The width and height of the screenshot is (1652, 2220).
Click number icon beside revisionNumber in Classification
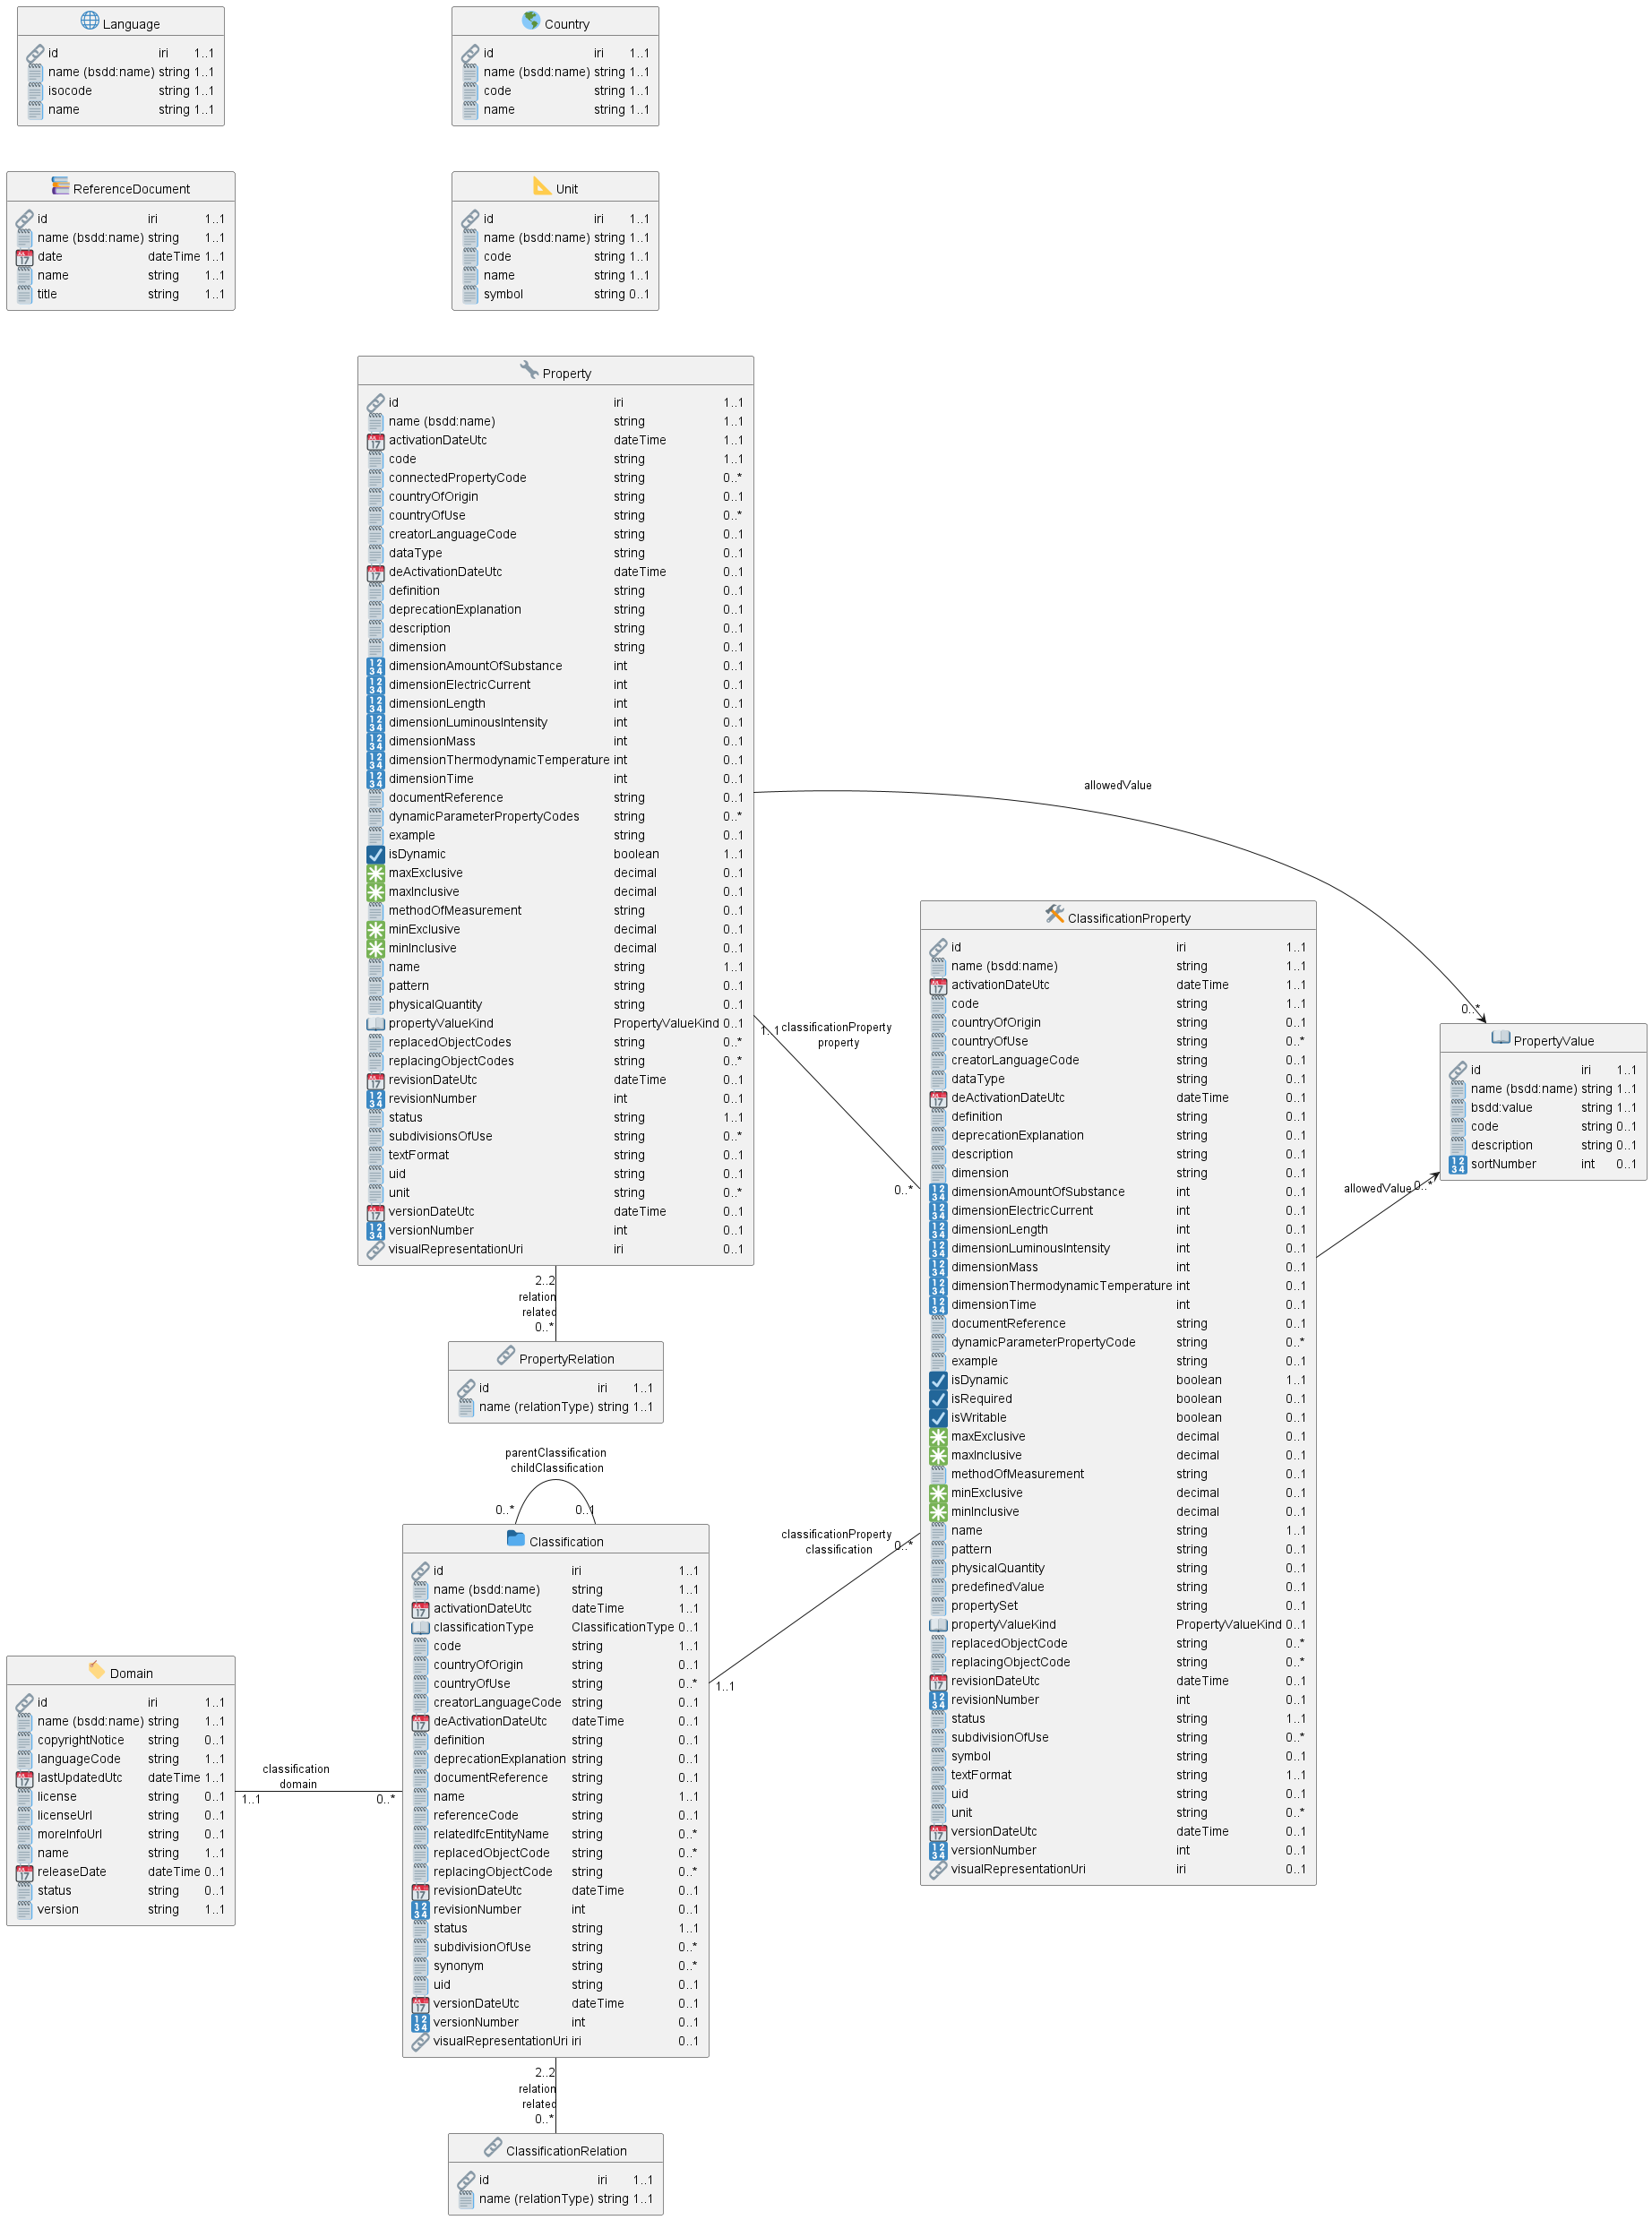tap(420, 1910)
